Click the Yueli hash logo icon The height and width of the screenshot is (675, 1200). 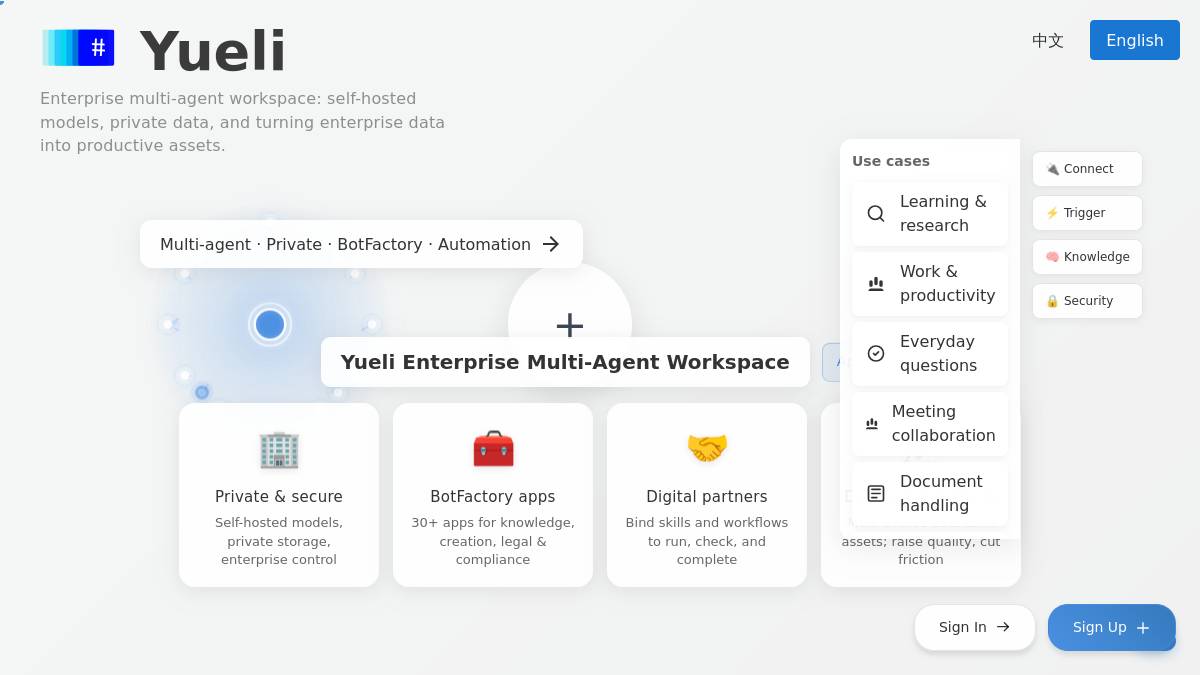pyautogui.click(x=78, y=48)
